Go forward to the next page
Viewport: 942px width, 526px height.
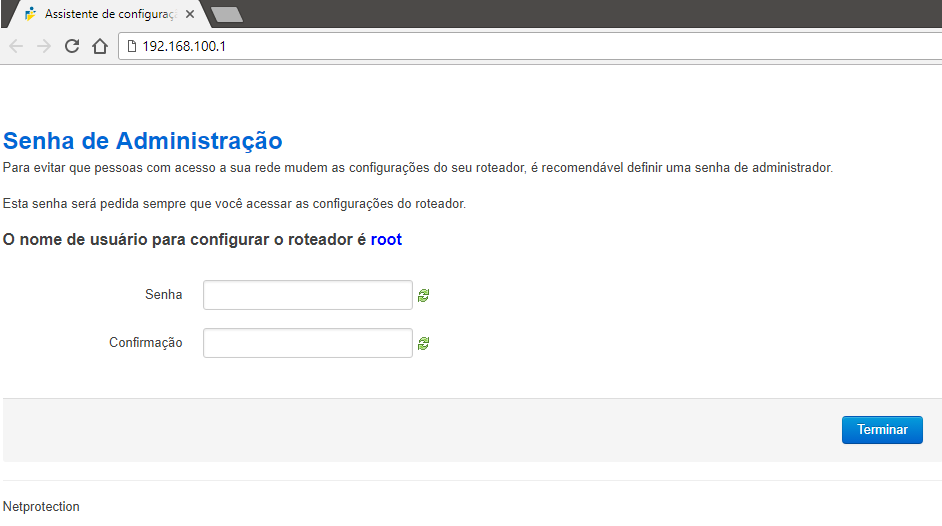[44, 46]
